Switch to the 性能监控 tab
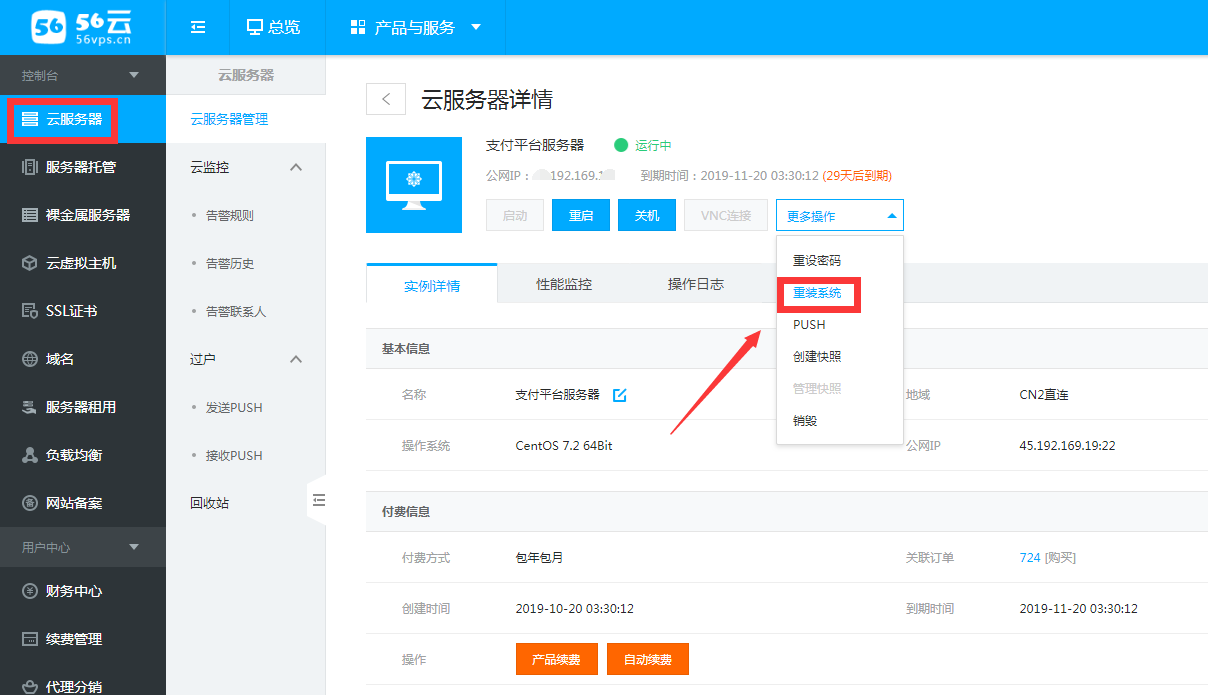Screen dimensions: 1208x695 [x=564, y=285]
